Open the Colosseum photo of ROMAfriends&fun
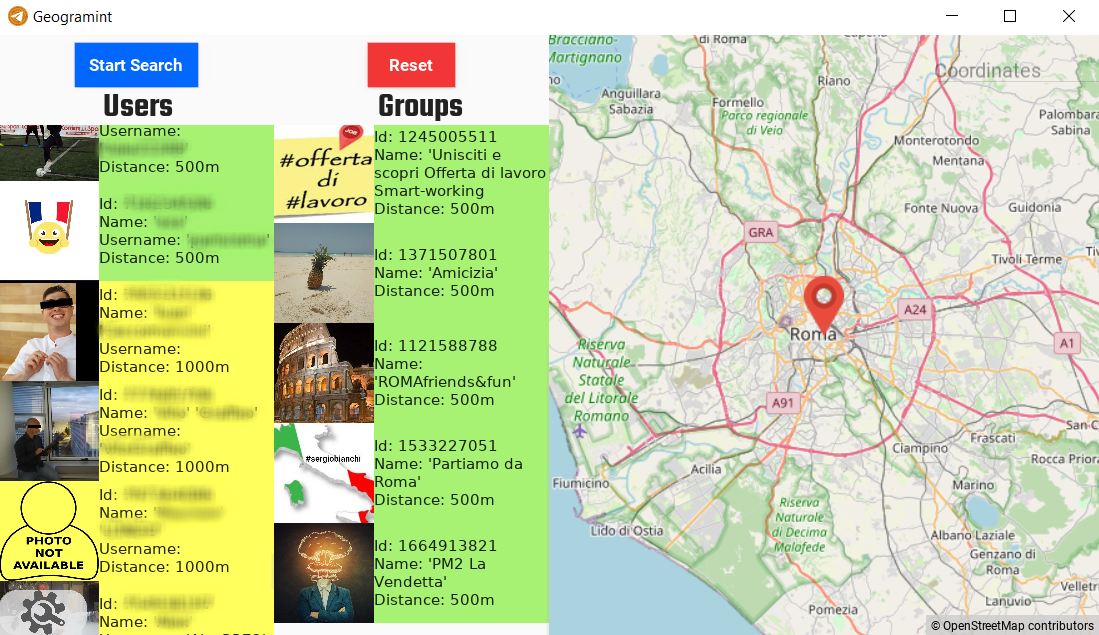 (x=324, y=373)
